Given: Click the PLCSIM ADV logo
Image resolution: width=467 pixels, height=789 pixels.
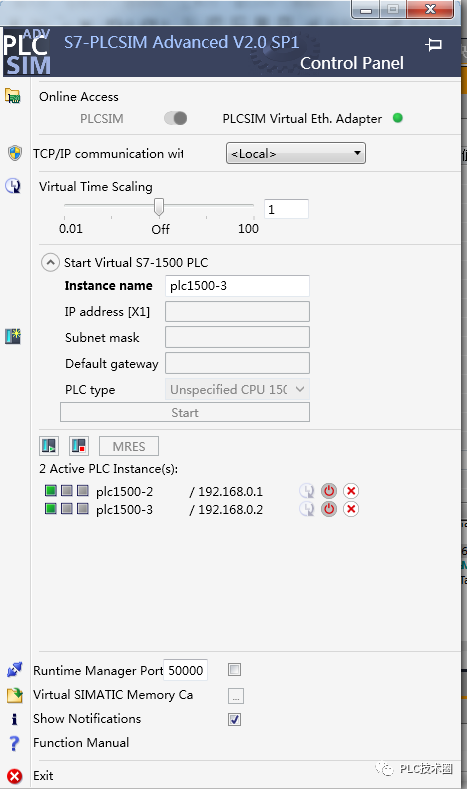Looking at the screenshot, I should (x=27, y=52).
